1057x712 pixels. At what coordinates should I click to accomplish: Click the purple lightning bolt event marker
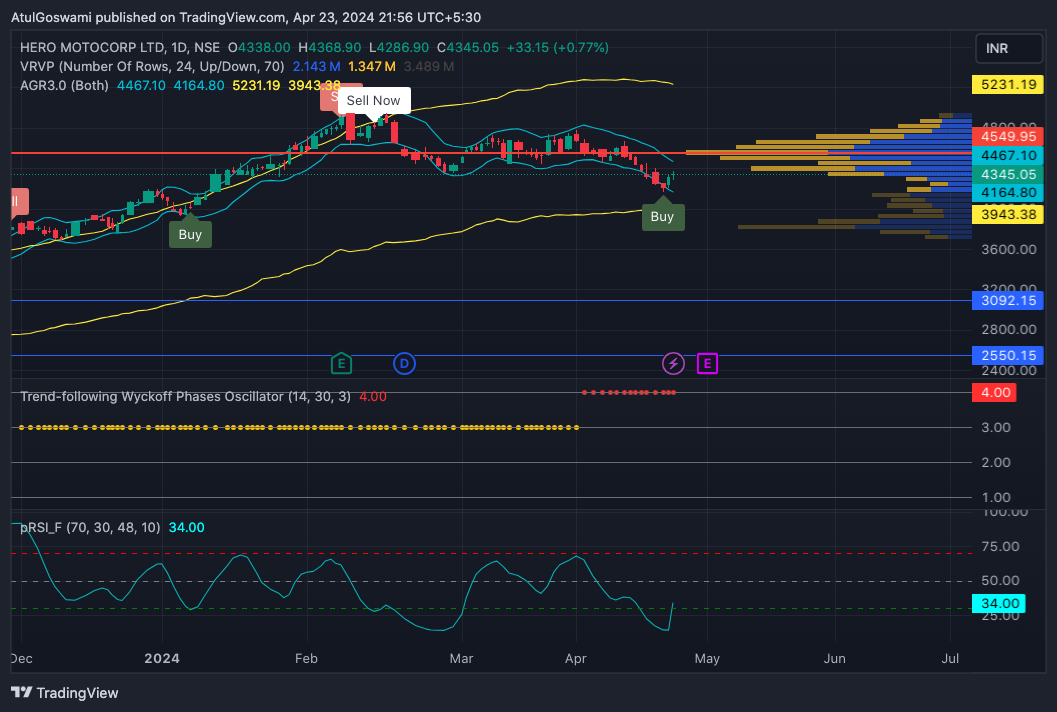click(x=673, y=364)
